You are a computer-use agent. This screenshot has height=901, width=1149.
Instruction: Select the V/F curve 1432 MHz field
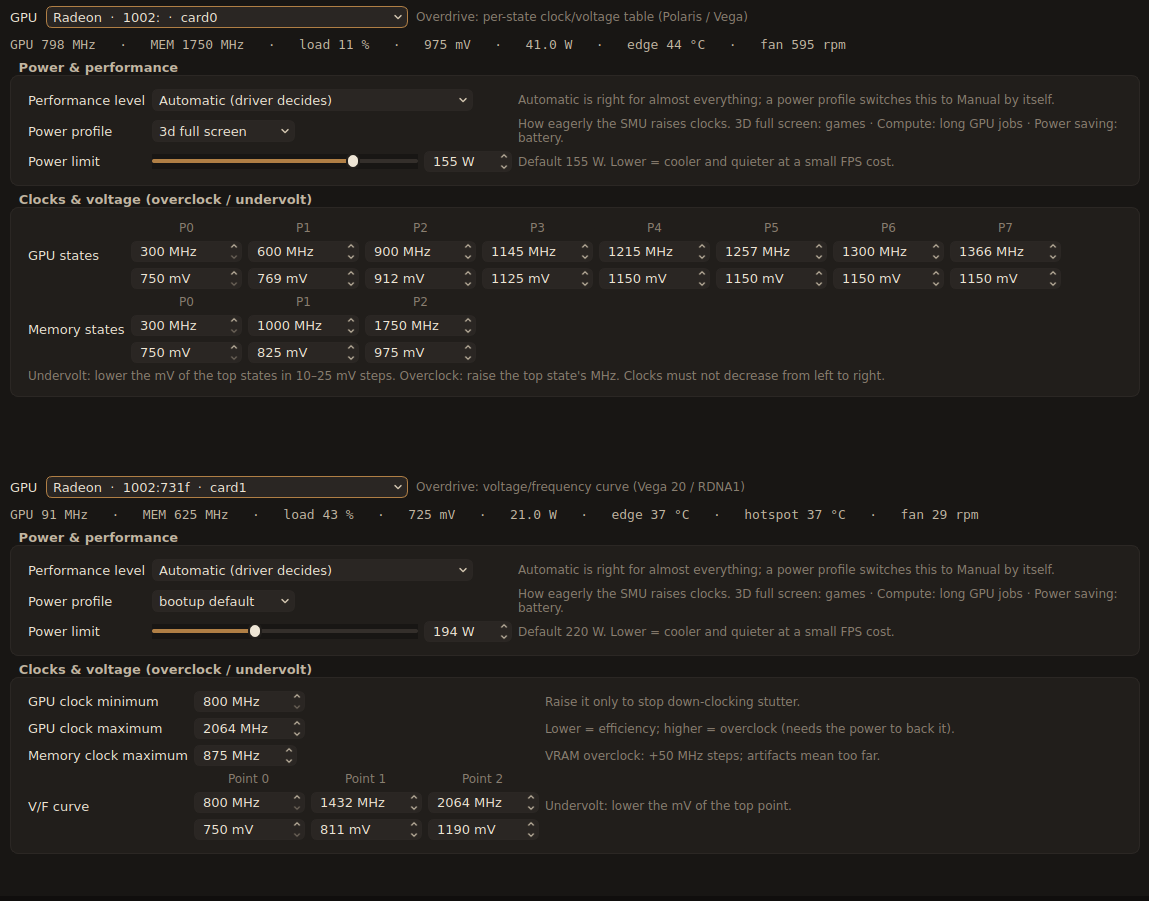[366, 803]
